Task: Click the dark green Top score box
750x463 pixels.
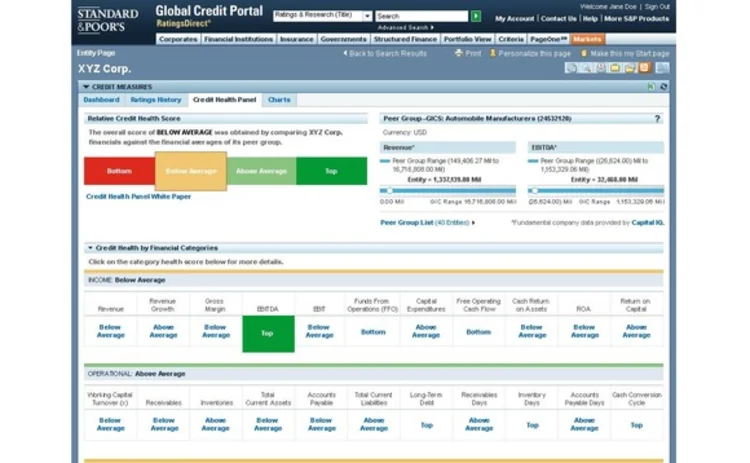Action: (331, 171)
